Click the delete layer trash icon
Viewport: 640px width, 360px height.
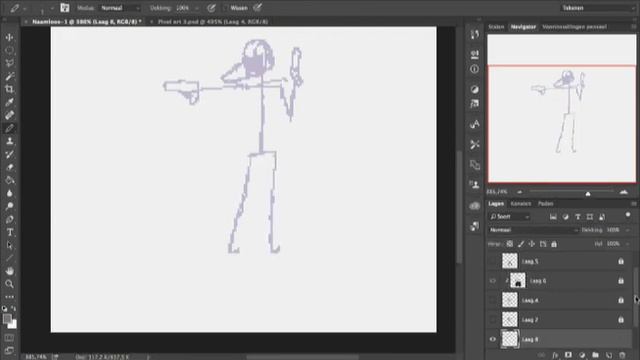[x=622, y=355]
